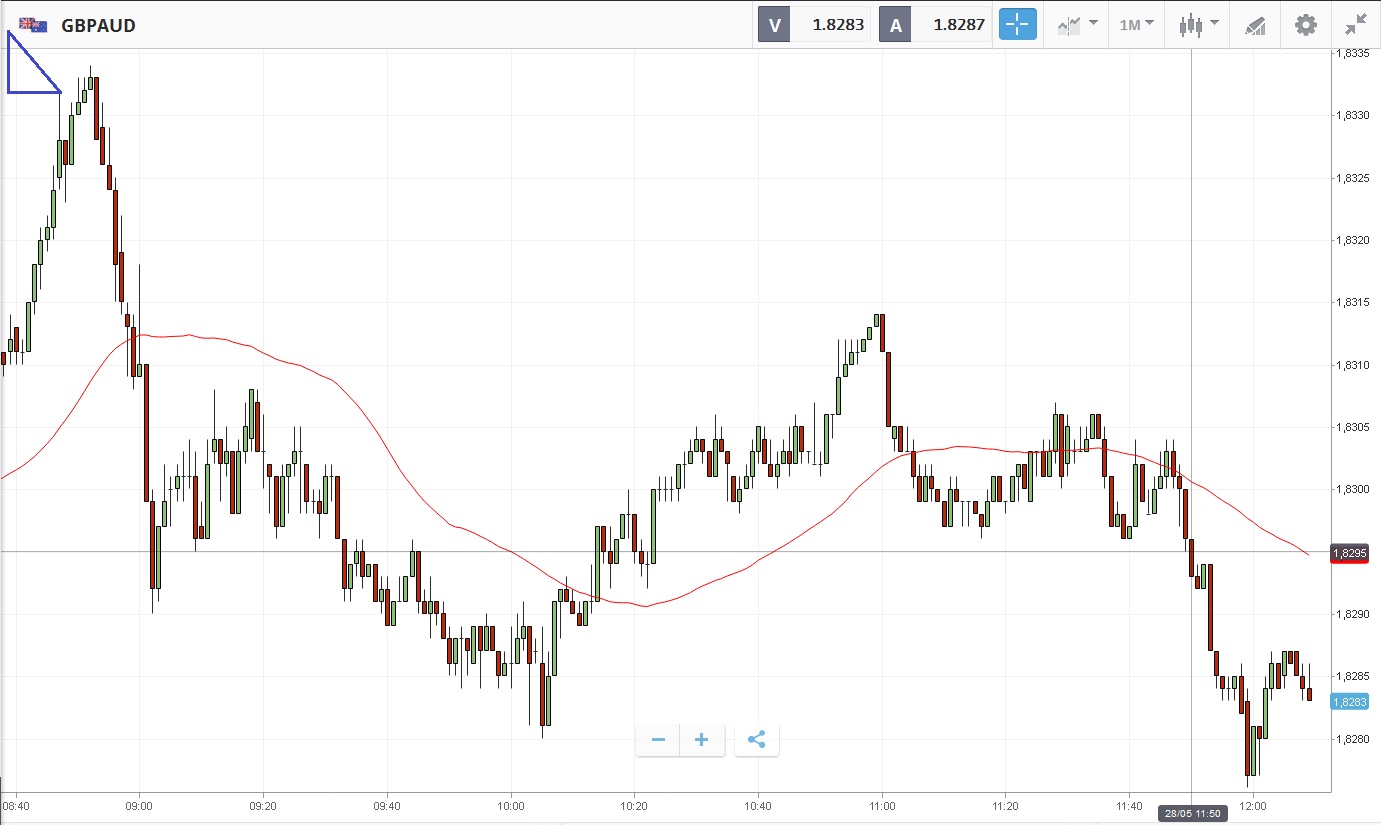Zoom out with the minus button
The width and height of the screenshot is (1381, 825).
coord(658,740)
